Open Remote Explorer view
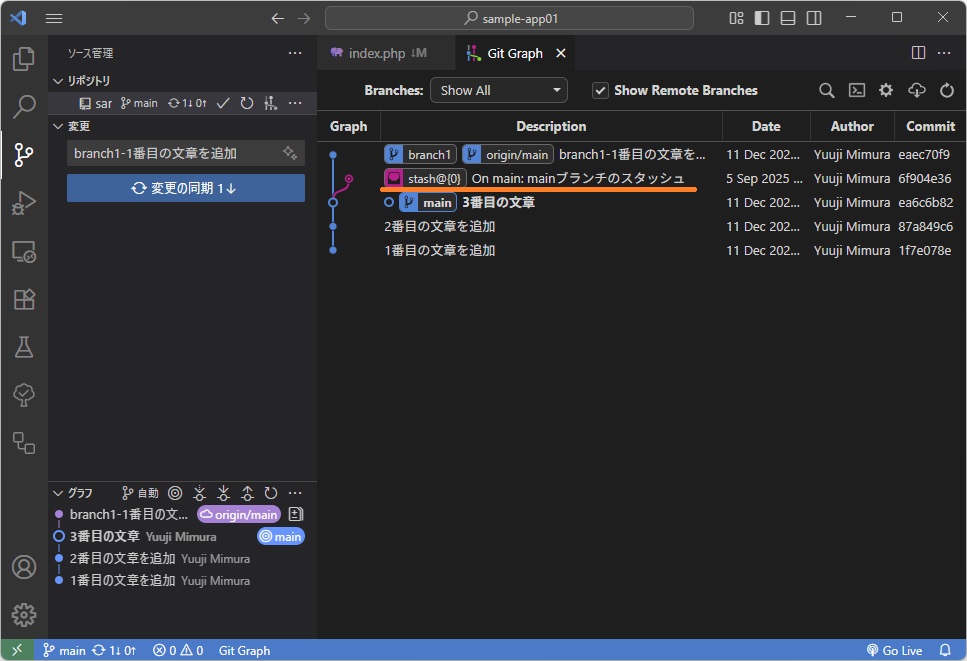The height and width of the screenshot is (661, 967). pos(23,251)
